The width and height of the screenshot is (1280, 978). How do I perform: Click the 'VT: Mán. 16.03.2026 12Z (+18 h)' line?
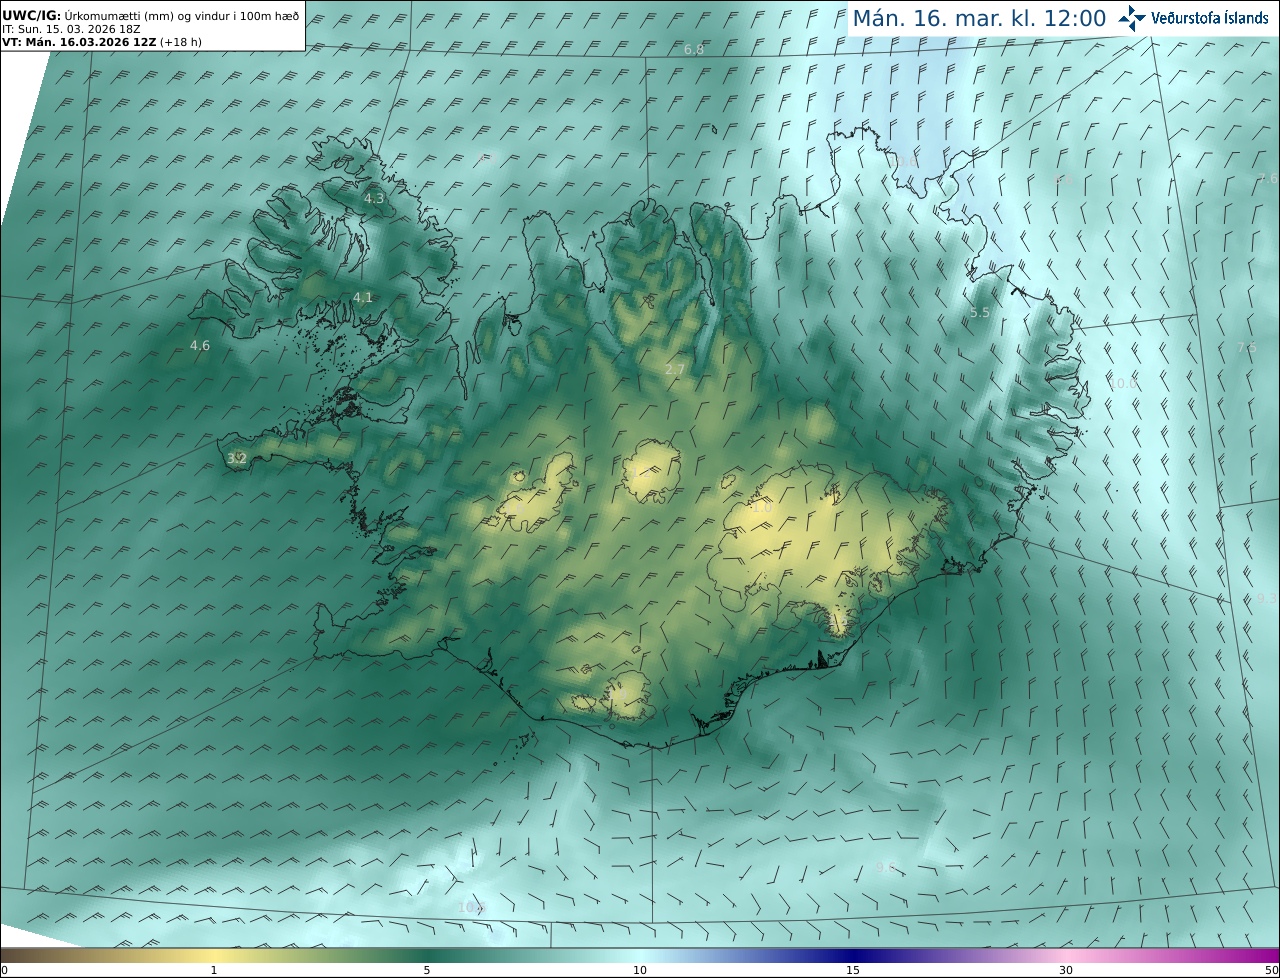(x=102, y=42)
